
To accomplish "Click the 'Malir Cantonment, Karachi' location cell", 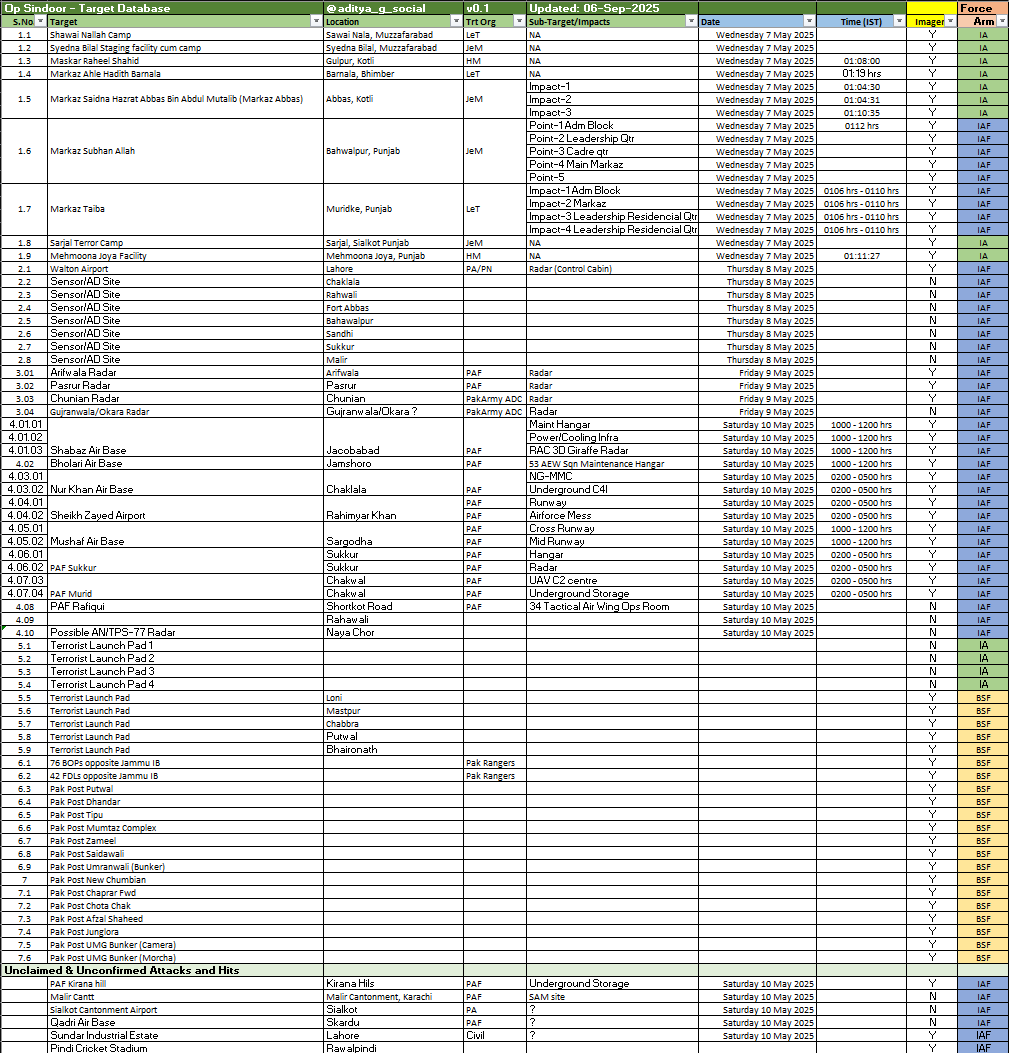I will point(394,997).
